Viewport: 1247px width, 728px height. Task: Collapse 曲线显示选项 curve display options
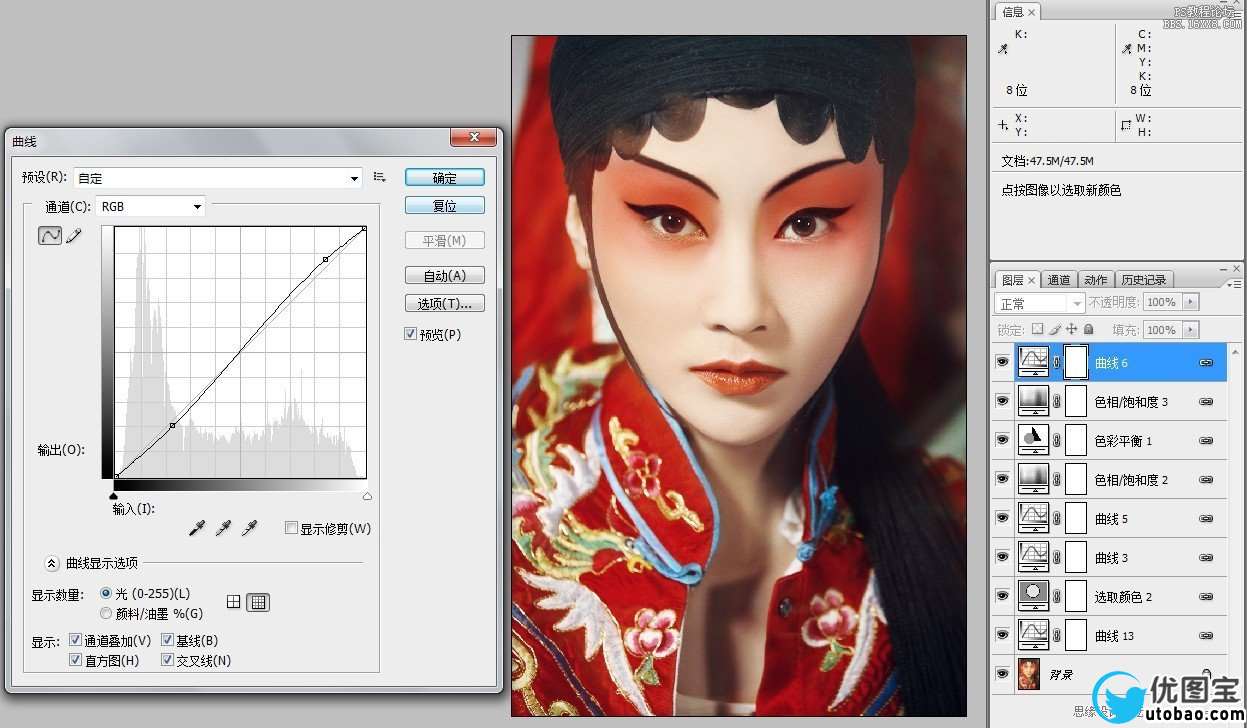52,563
